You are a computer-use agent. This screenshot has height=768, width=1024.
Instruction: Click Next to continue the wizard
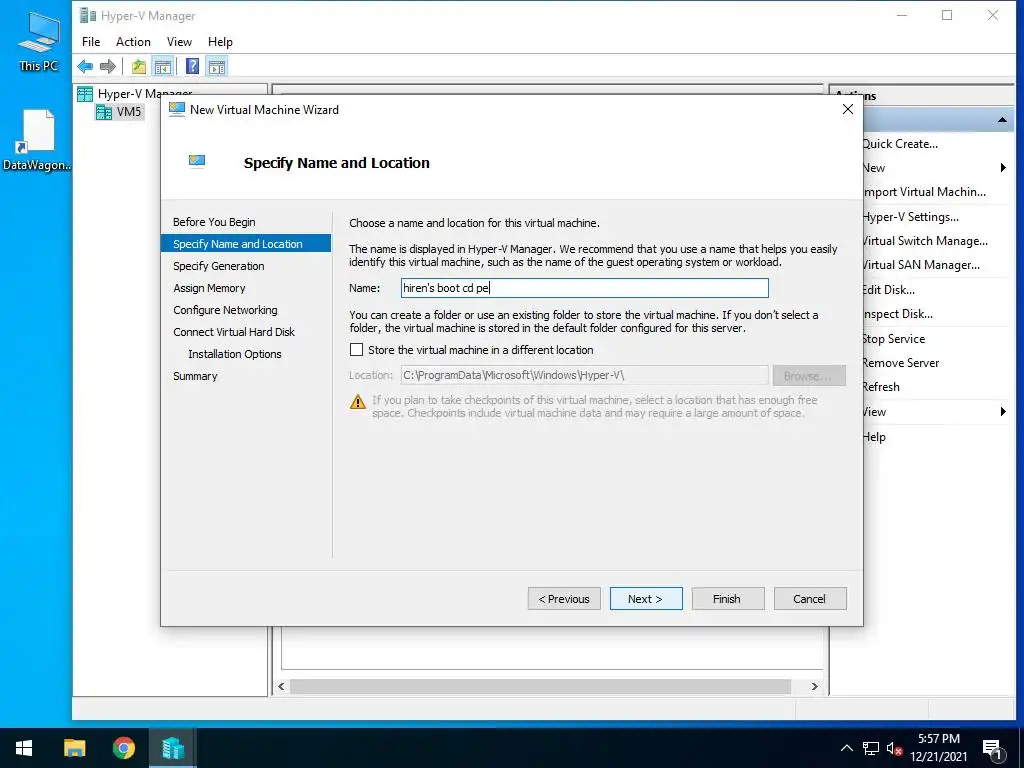[x=646, y=599]
